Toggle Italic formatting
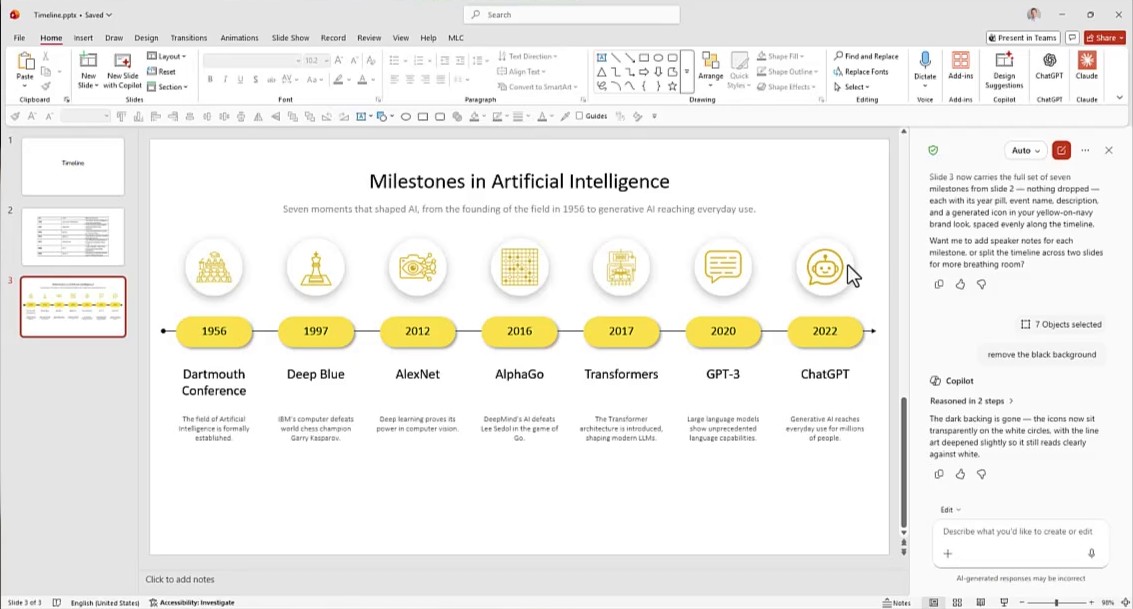Viewport: 1133px width, 609px height. point(225,79)
